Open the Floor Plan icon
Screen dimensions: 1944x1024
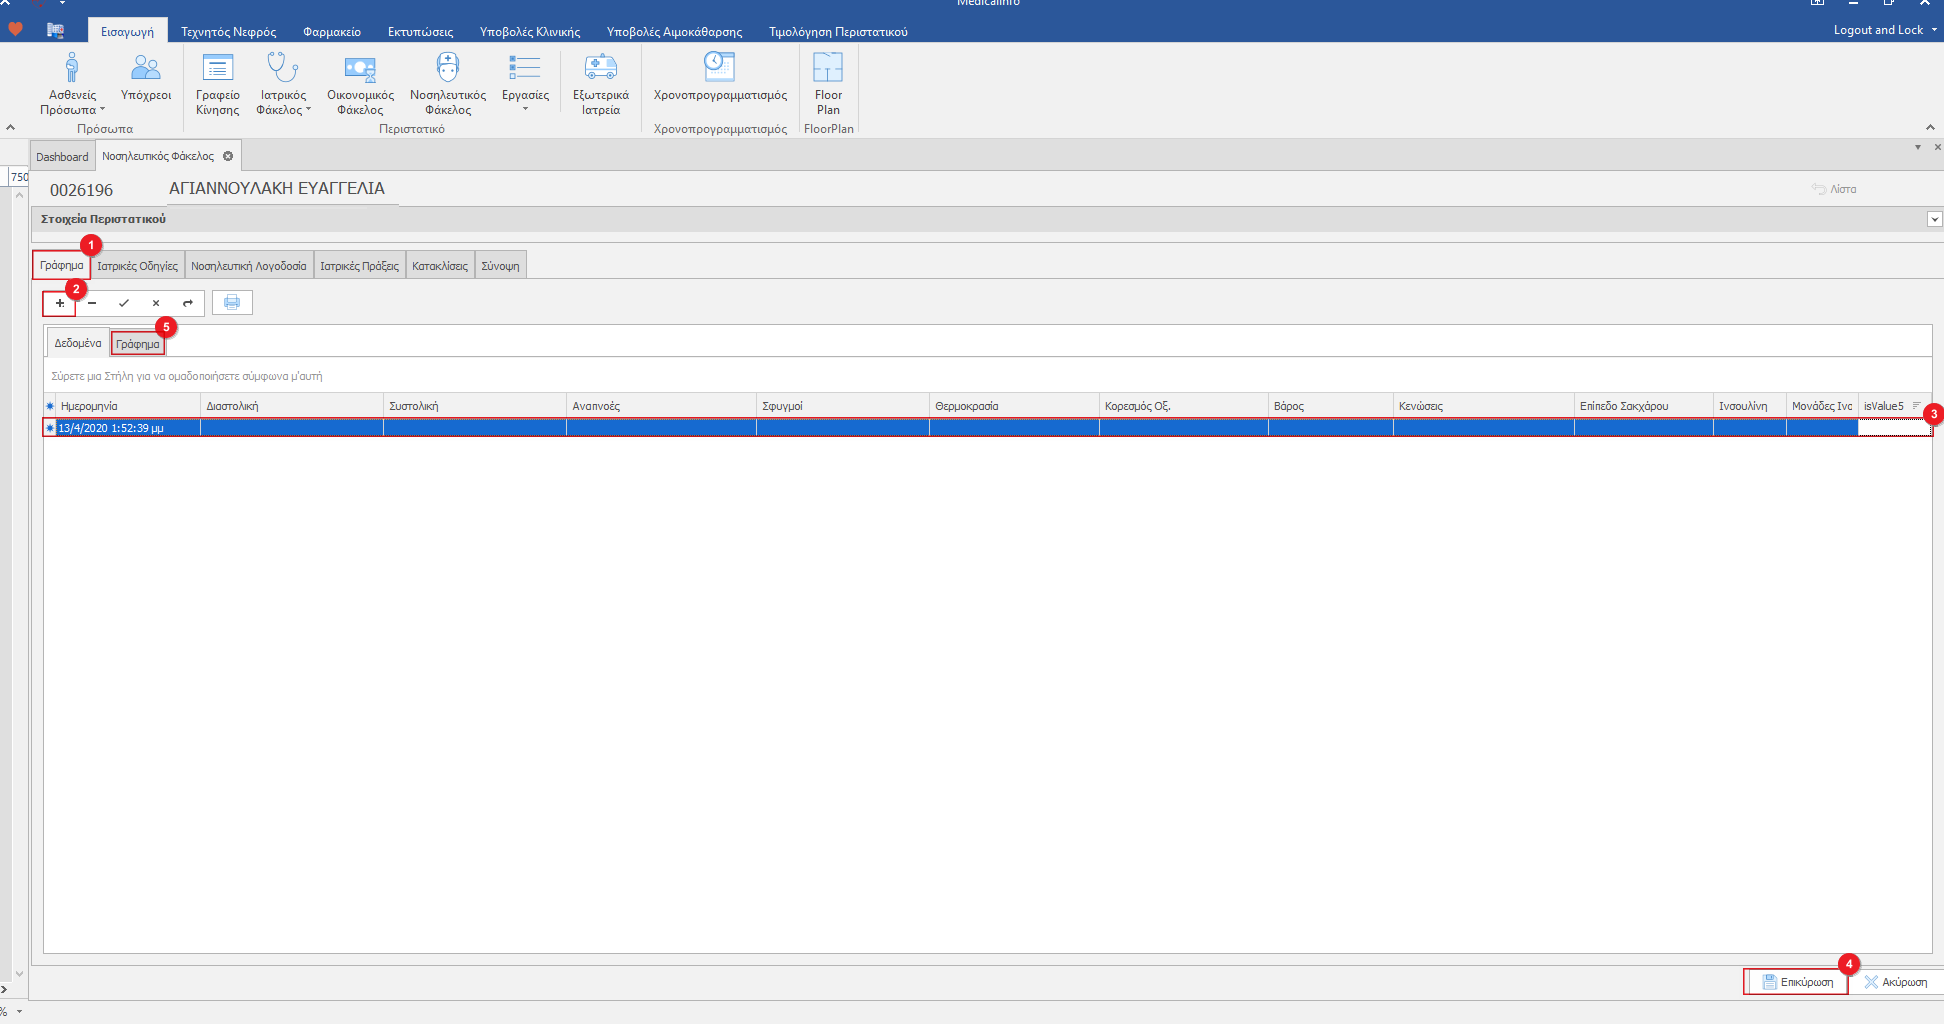[828, 70]
